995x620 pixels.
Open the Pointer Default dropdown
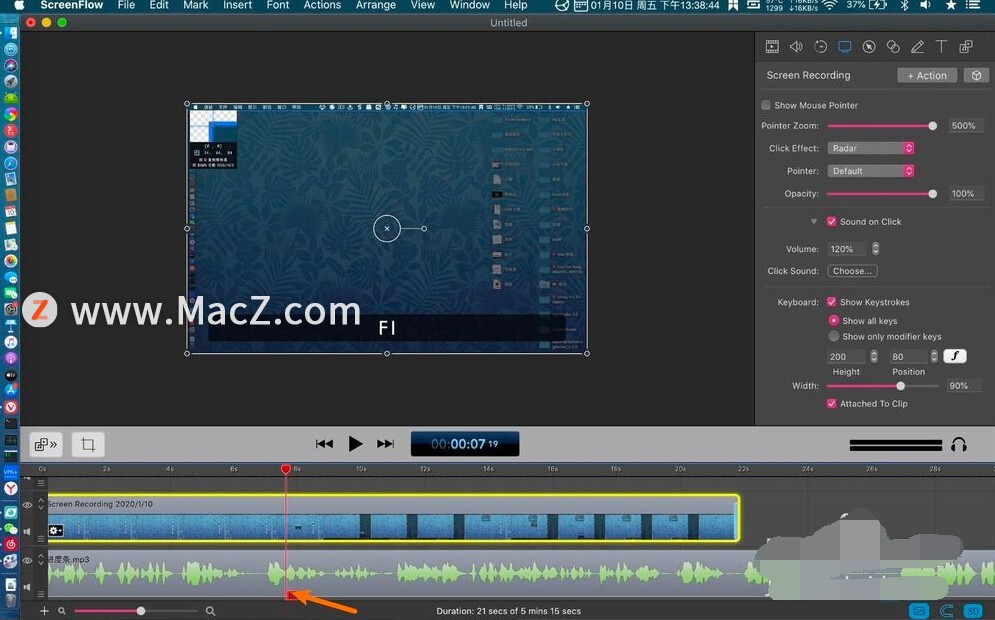(x=871, y=171)
